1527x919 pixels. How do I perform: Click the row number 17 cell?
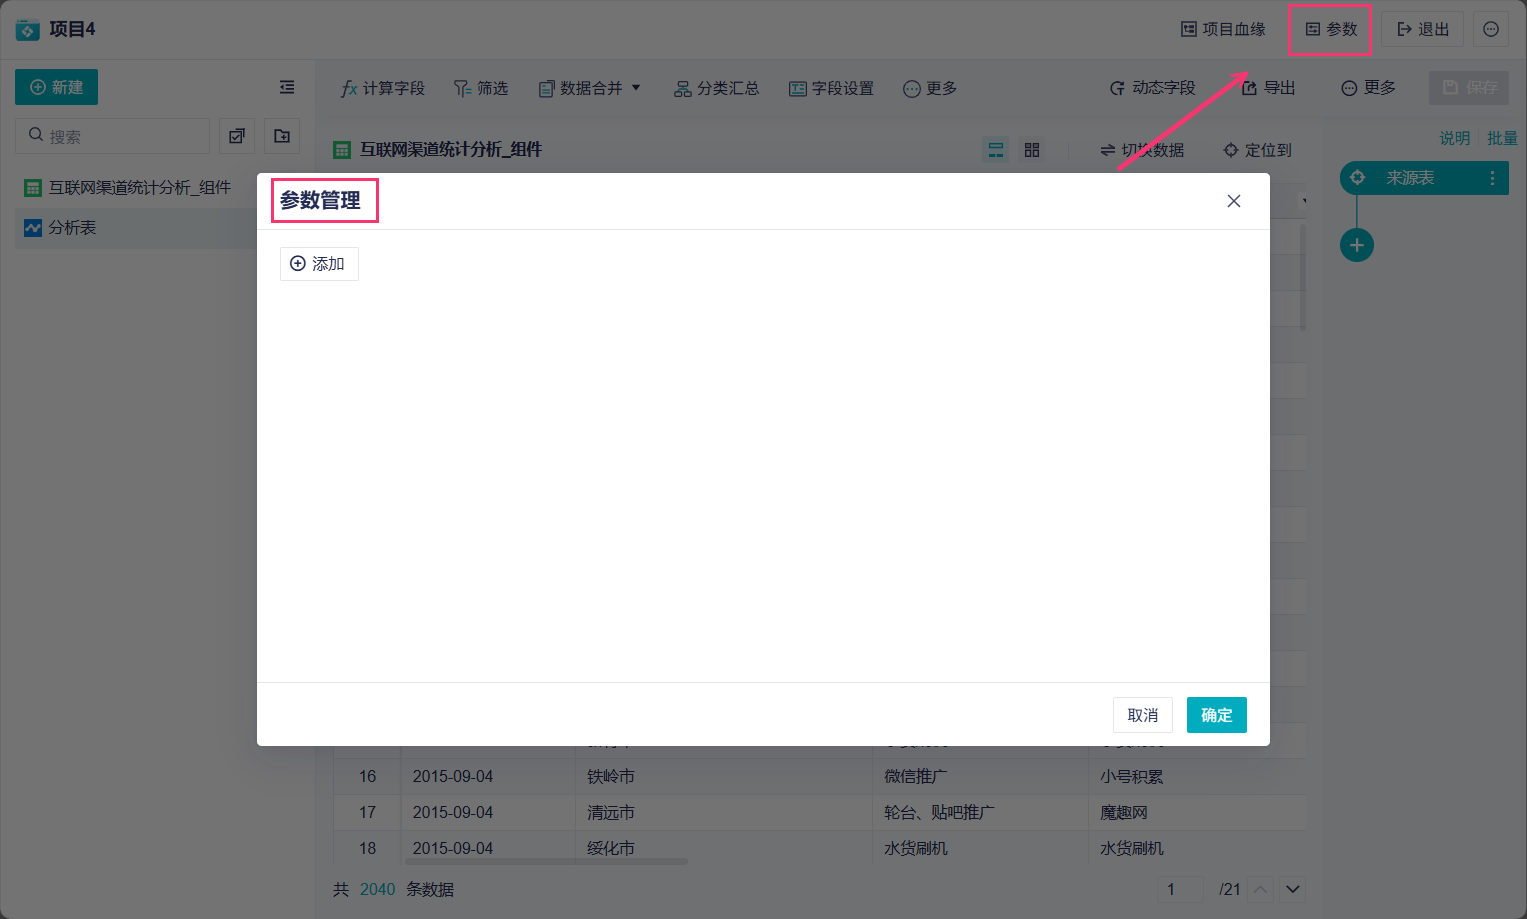(368, 812)
